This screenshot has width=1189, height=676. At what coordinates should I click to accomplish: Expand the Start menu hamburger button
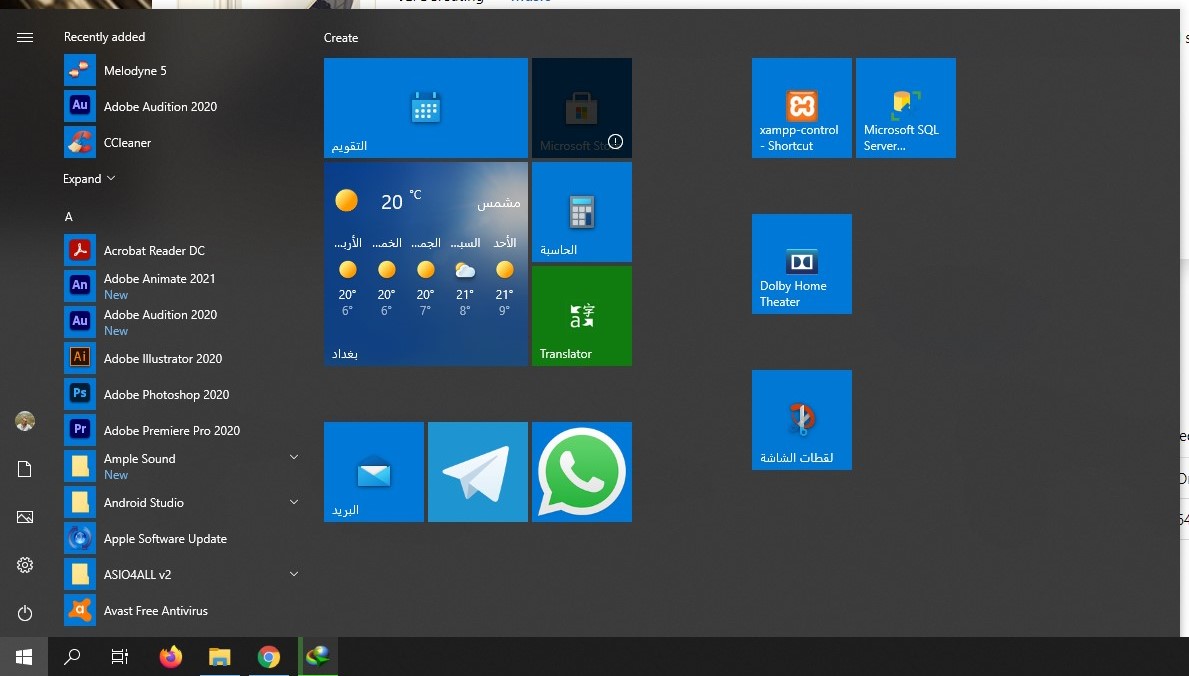coord(24,37)
